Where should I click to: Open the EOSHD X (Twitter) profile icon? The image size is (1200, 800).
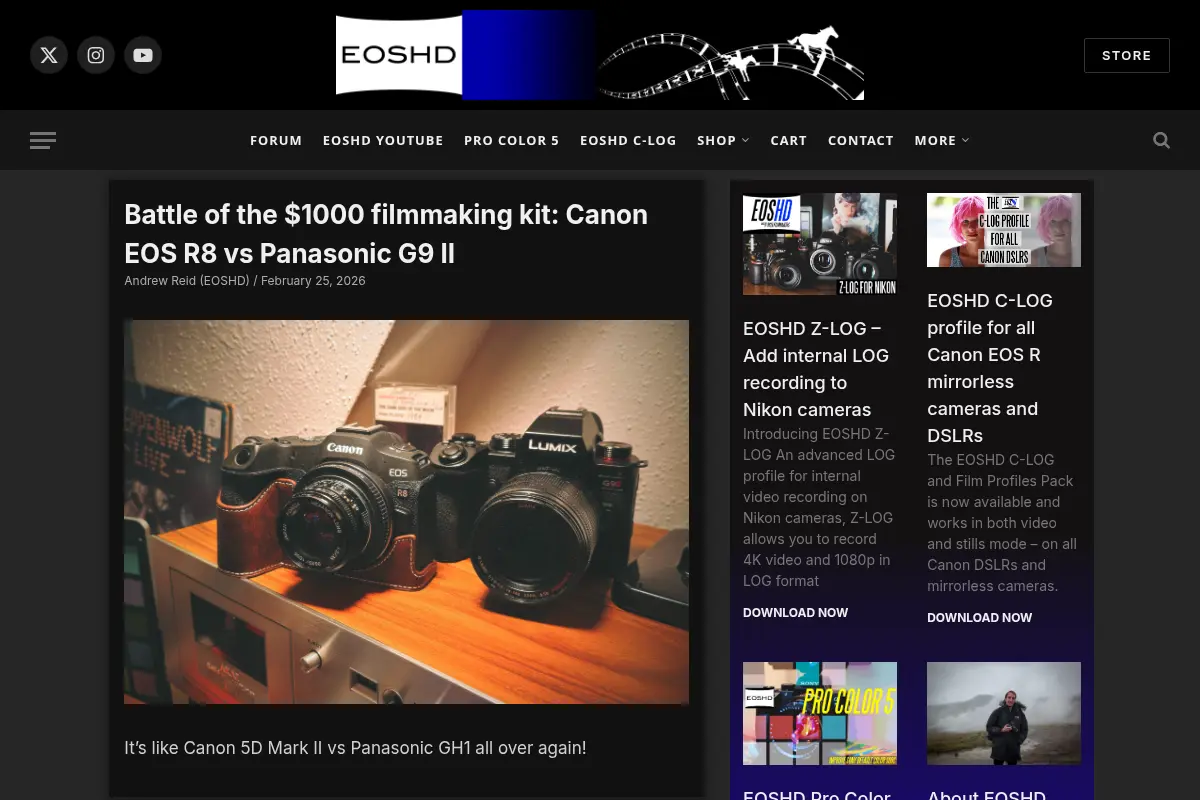49,55
